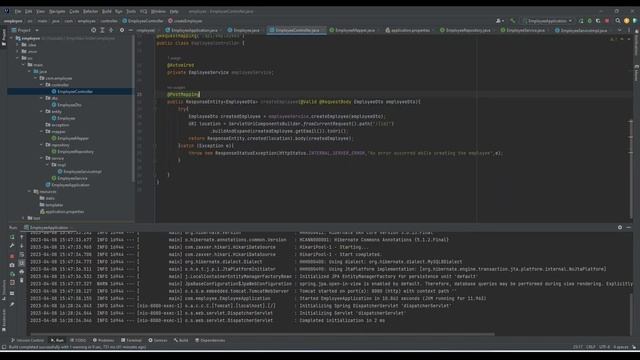Click the Rerun icon in Run panel
Image resolution: width=640 pixels, height=360 pixels.
12,237
